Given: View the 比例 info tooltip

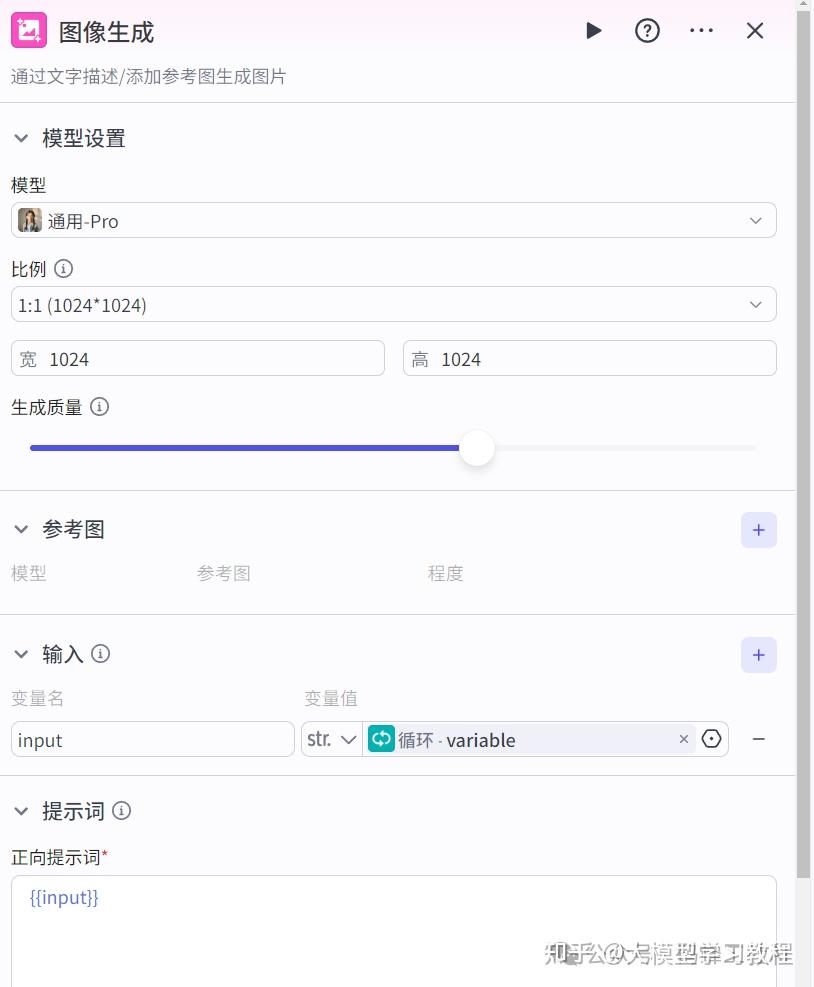Looking at the screenshot, I should (64, 268).
